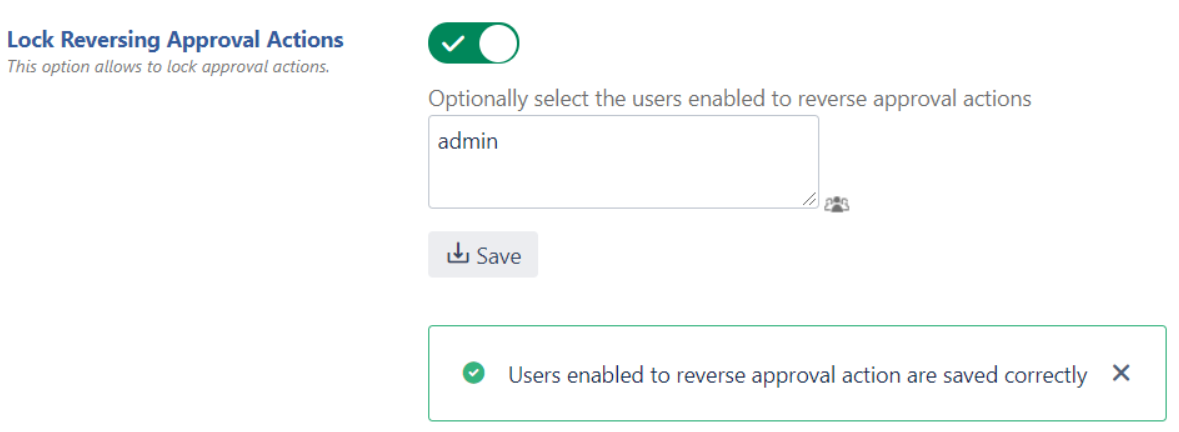Click the users saved correctly message text
Screen dimensions: 1179x432
[798, 374]
